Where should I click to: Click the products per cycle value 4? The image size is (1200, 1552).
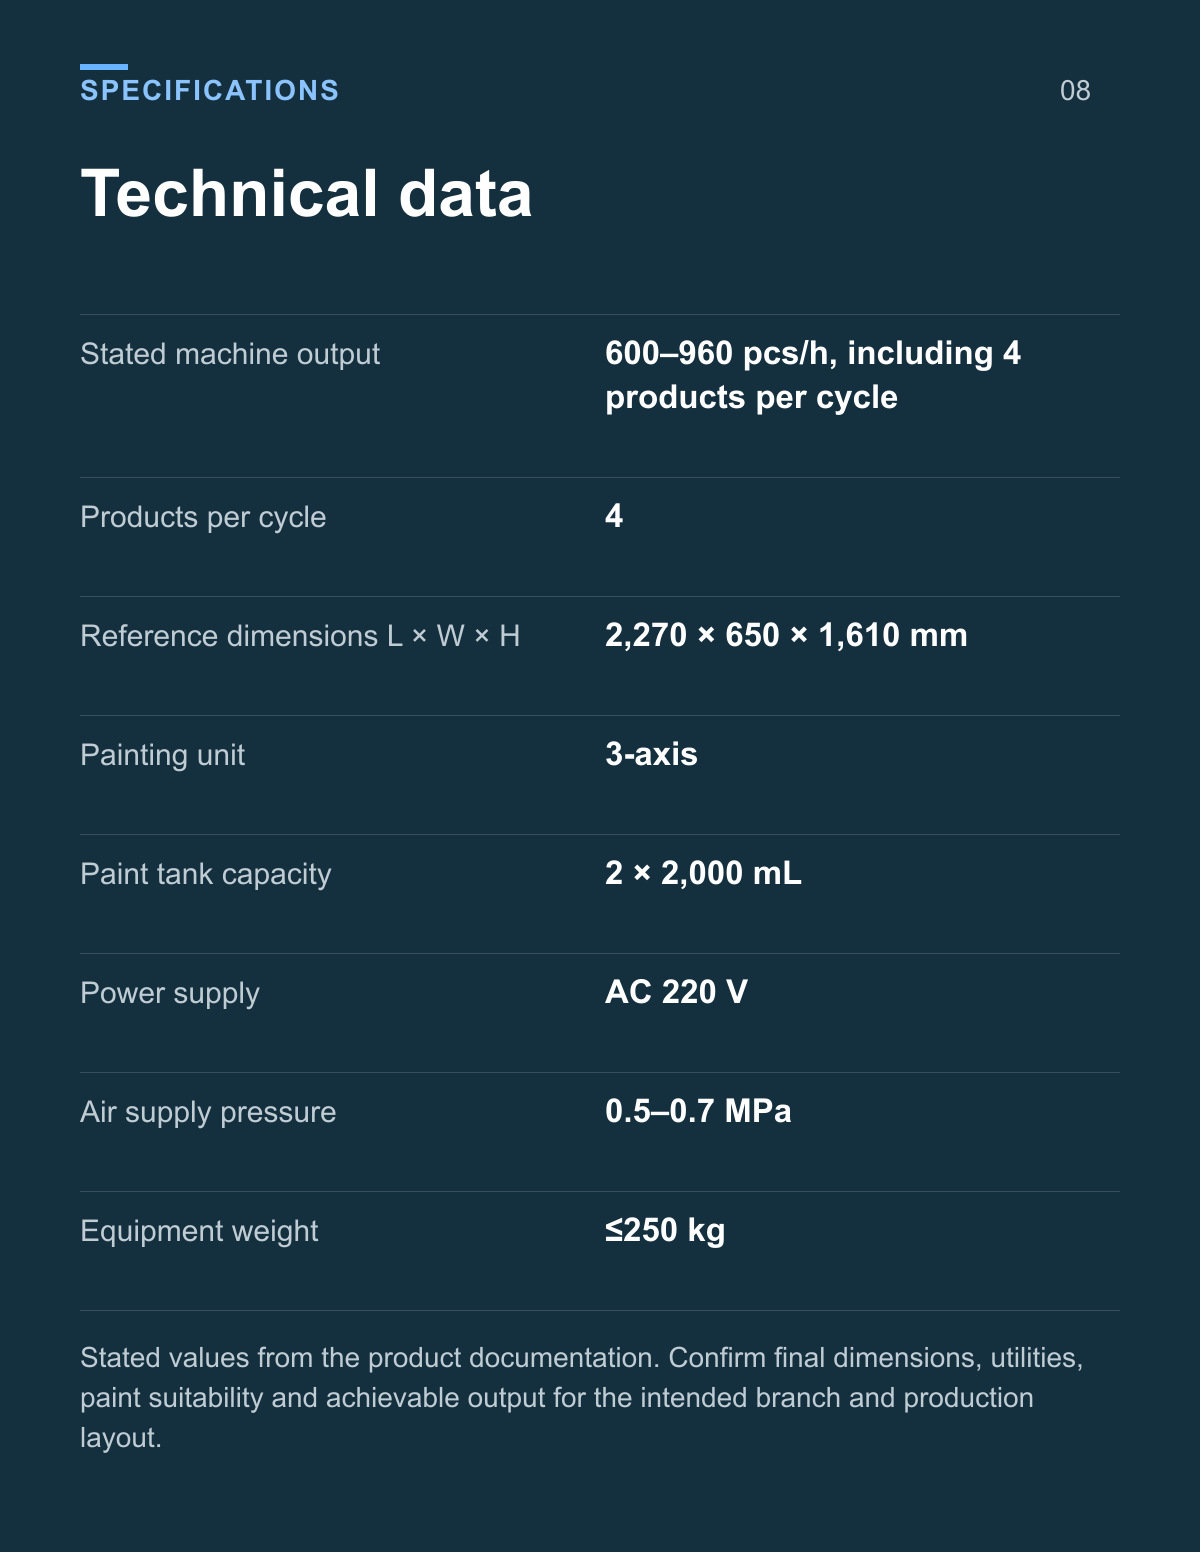(614, 516)
